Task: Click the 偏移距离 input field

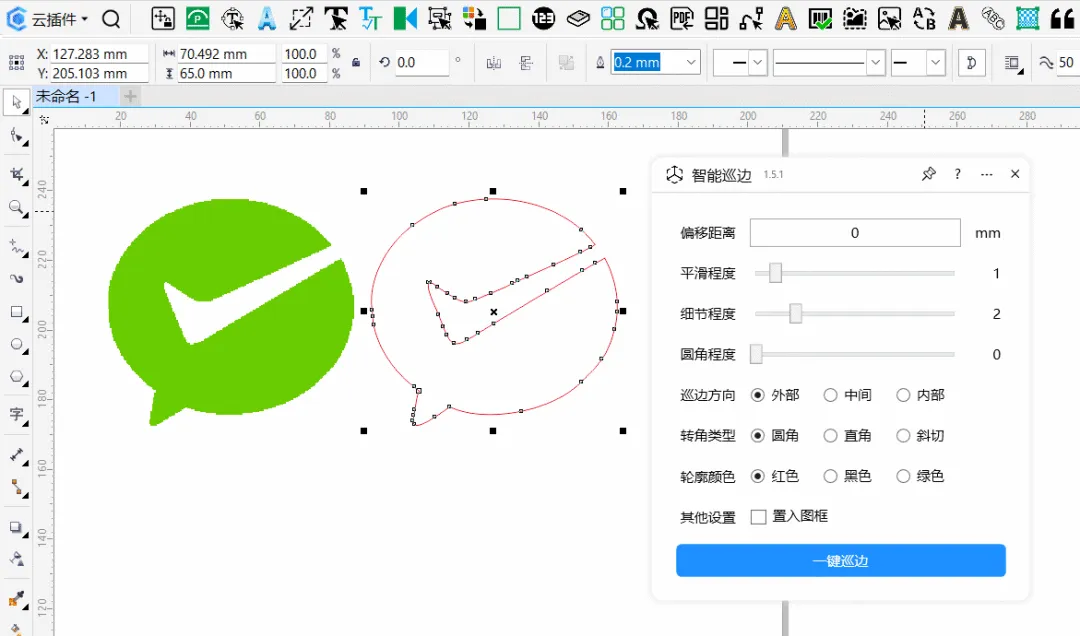Action: tap(855, 233)
